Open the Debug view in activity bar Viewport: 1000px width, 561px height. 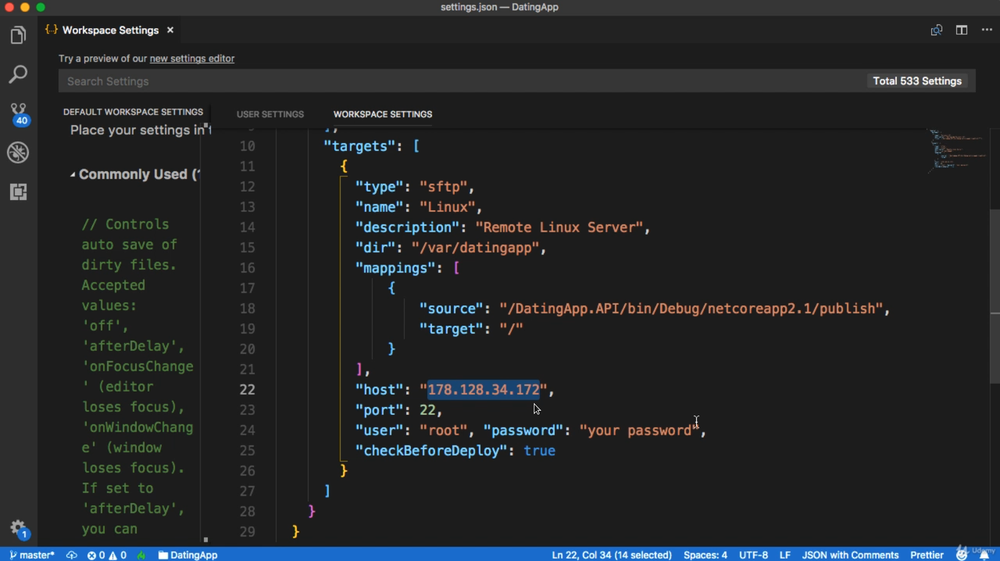18,152
